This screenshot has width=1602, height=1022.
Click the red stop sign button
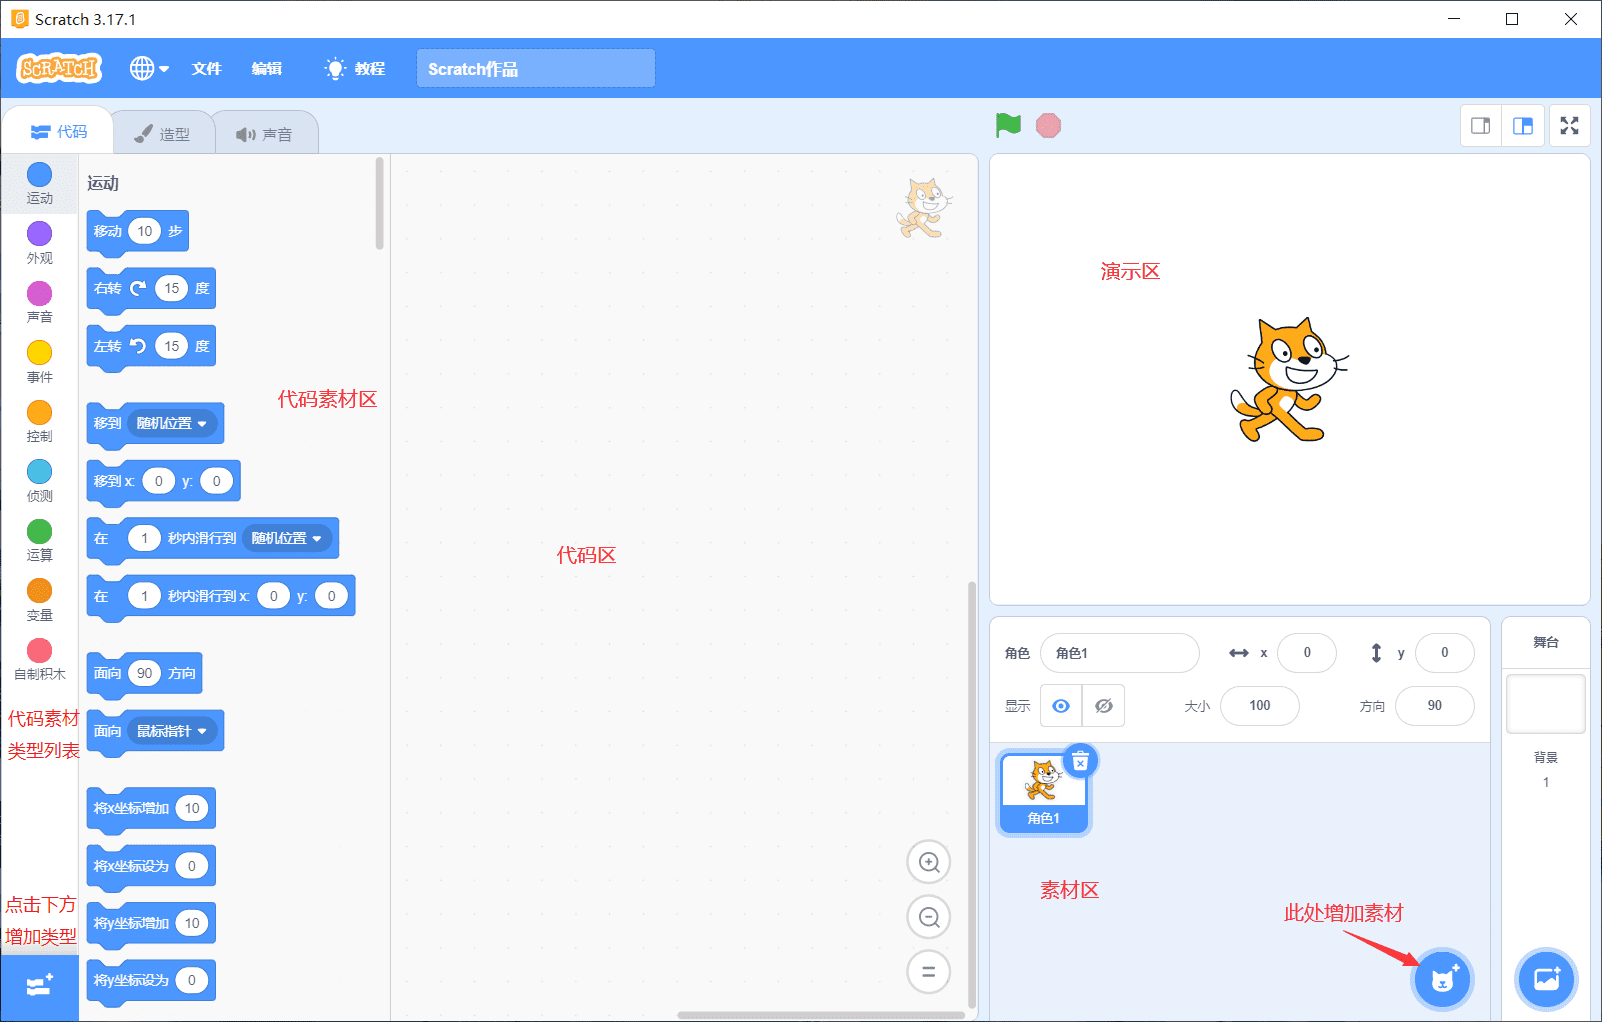tap(1048, 126)
